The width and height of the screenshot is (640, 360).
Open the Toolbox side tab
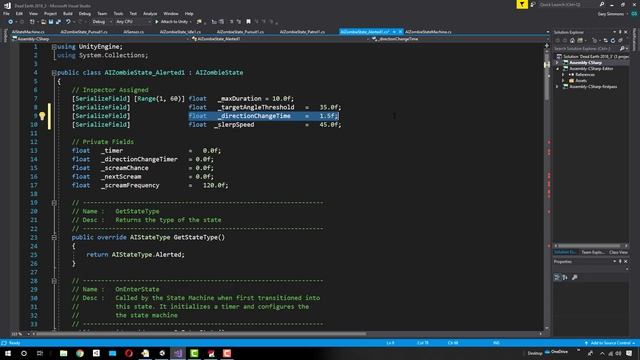5,36
